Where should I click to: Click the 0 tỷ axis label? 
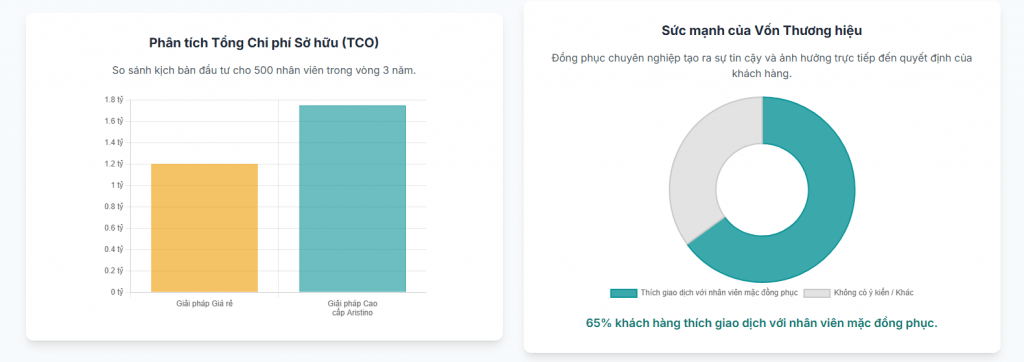(x=116, y=292)
